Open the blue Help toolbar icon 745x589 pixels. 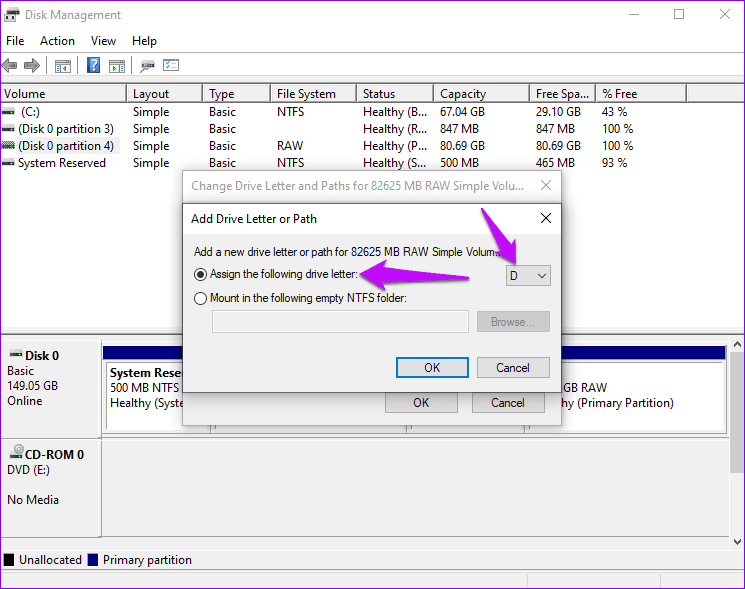(x=93, y=65)
